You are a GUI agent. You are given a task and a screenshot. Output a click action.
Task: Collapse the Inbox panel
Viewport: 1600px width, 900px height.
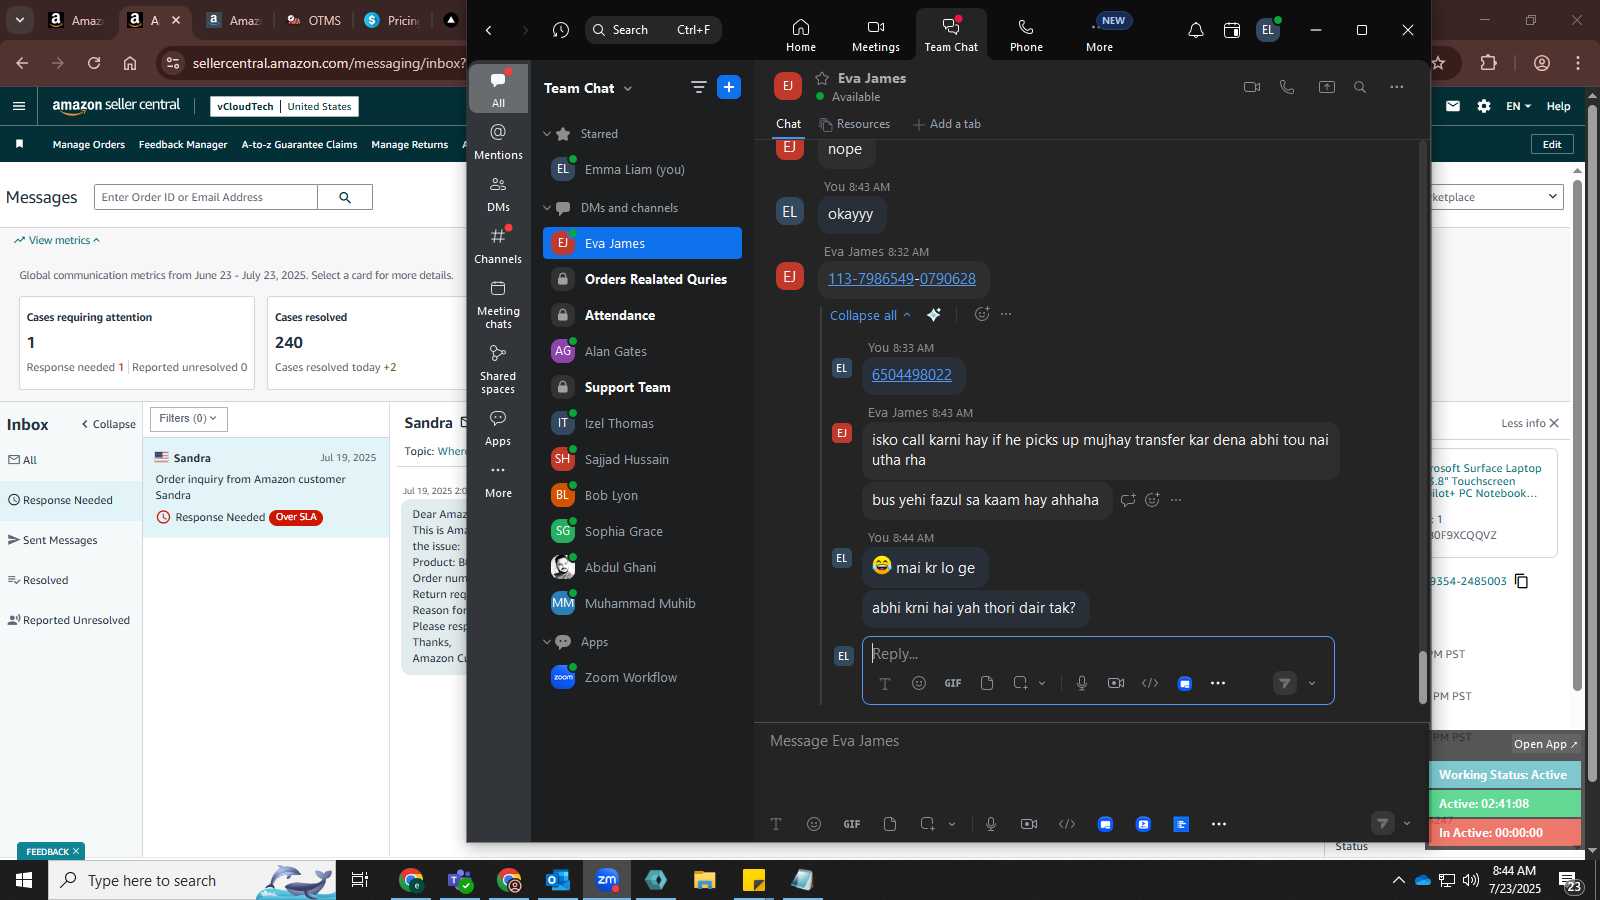pyautogui.click(x=108, y=424)
